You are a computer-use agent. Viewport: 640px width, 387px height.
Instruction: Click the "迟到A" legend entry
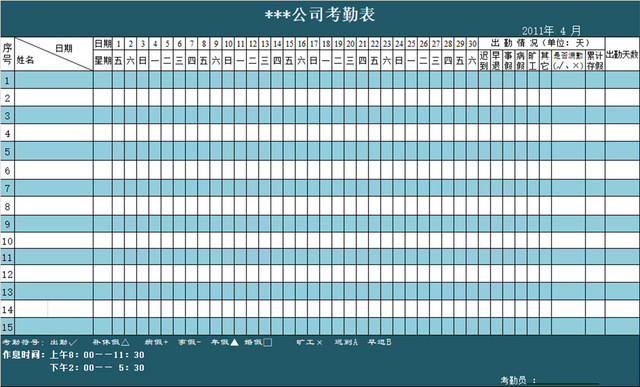[346, 343]
